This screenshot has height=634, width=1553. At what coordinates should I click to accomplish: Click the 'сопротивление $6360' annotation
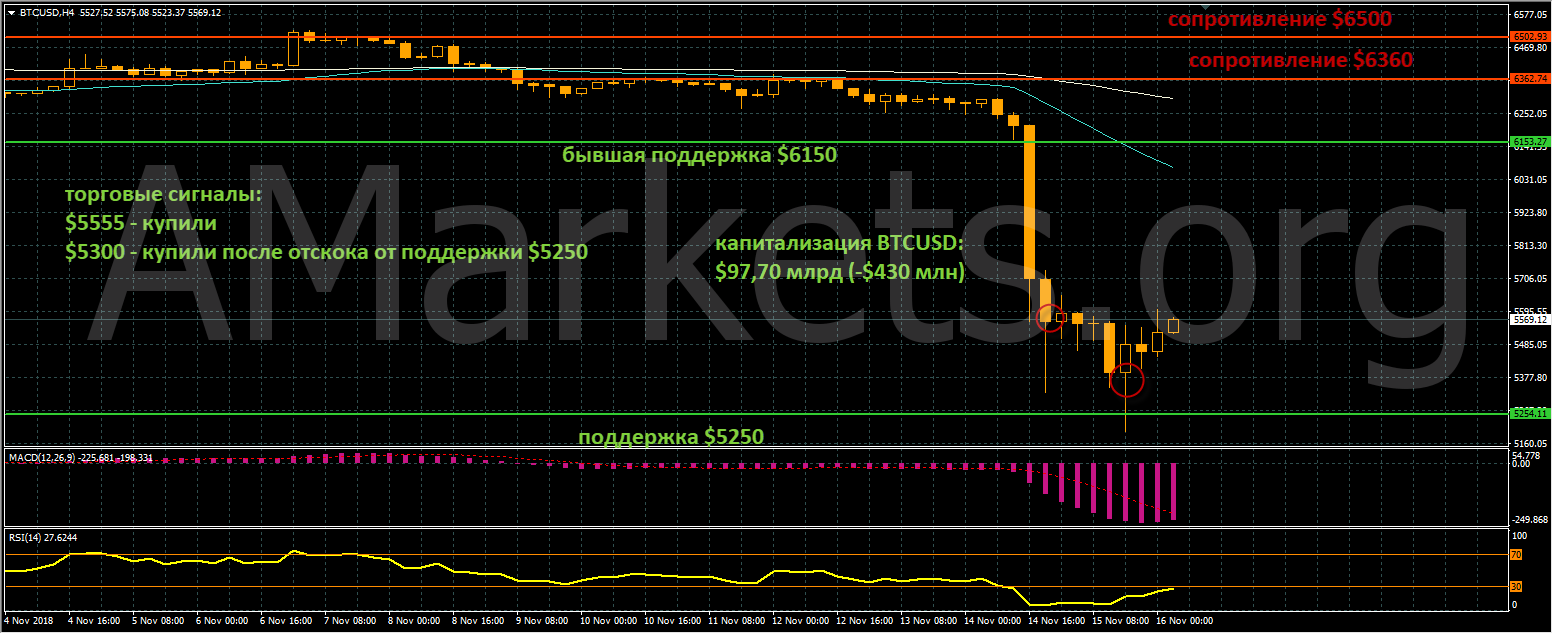(x=1300, y=60)
